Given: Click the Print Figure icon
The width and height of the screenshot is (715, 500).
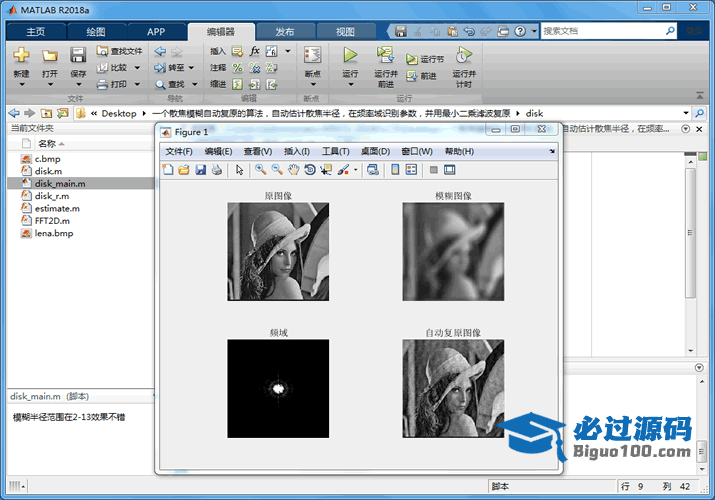Looking at the screenshot, I should point(217,170).
